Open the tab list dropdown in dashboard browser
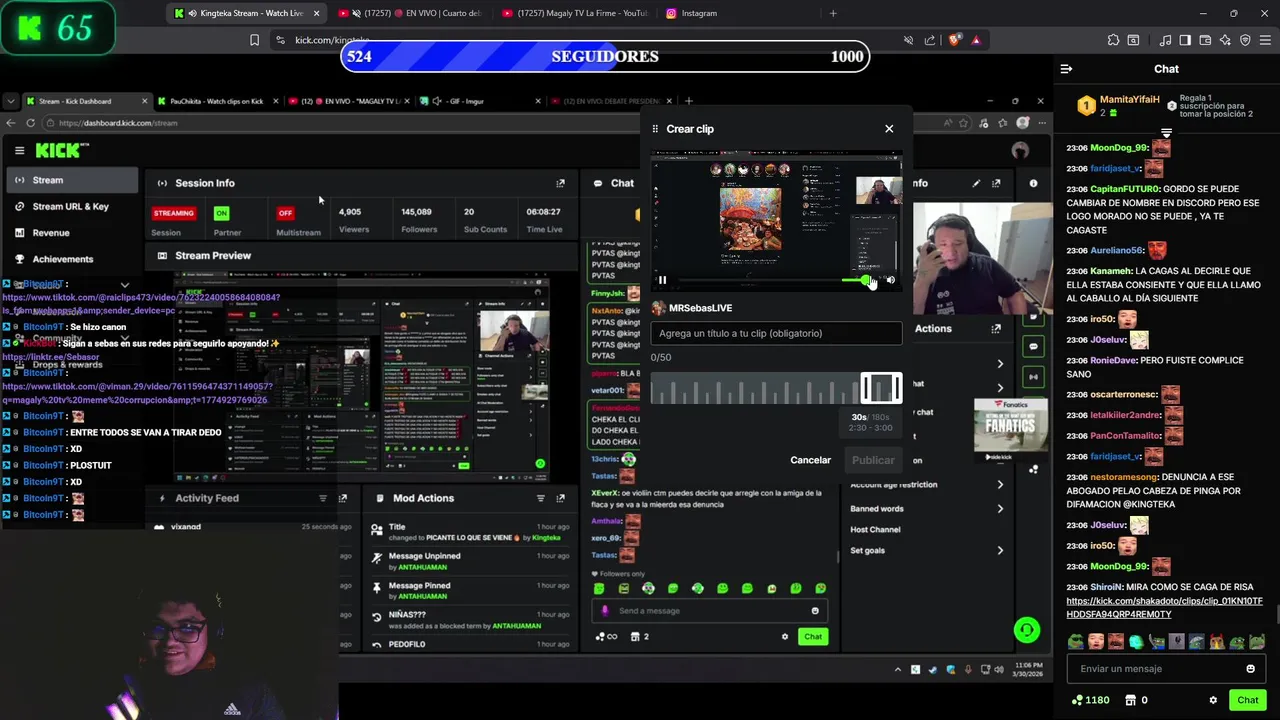Viewport: 1280px width, 720px height. pyautogui.click(x=10, y=101)
